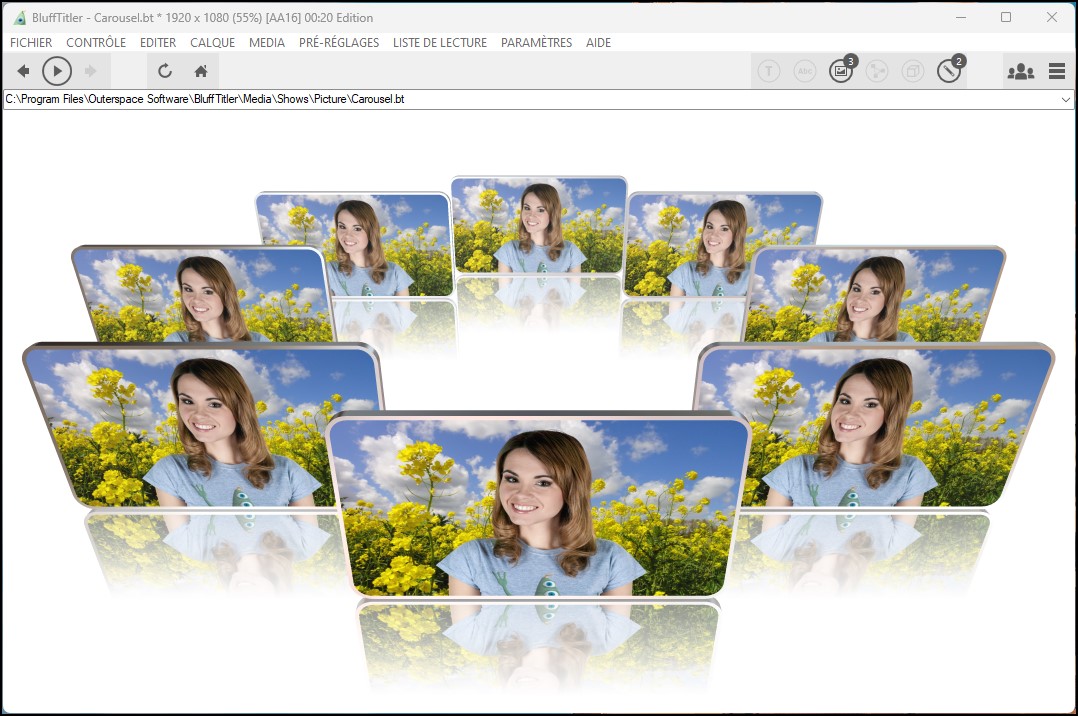Viewport: 1078px width, 716px height.
Task: Minimize the BluffTitler window
Action: tap(961, 17)
